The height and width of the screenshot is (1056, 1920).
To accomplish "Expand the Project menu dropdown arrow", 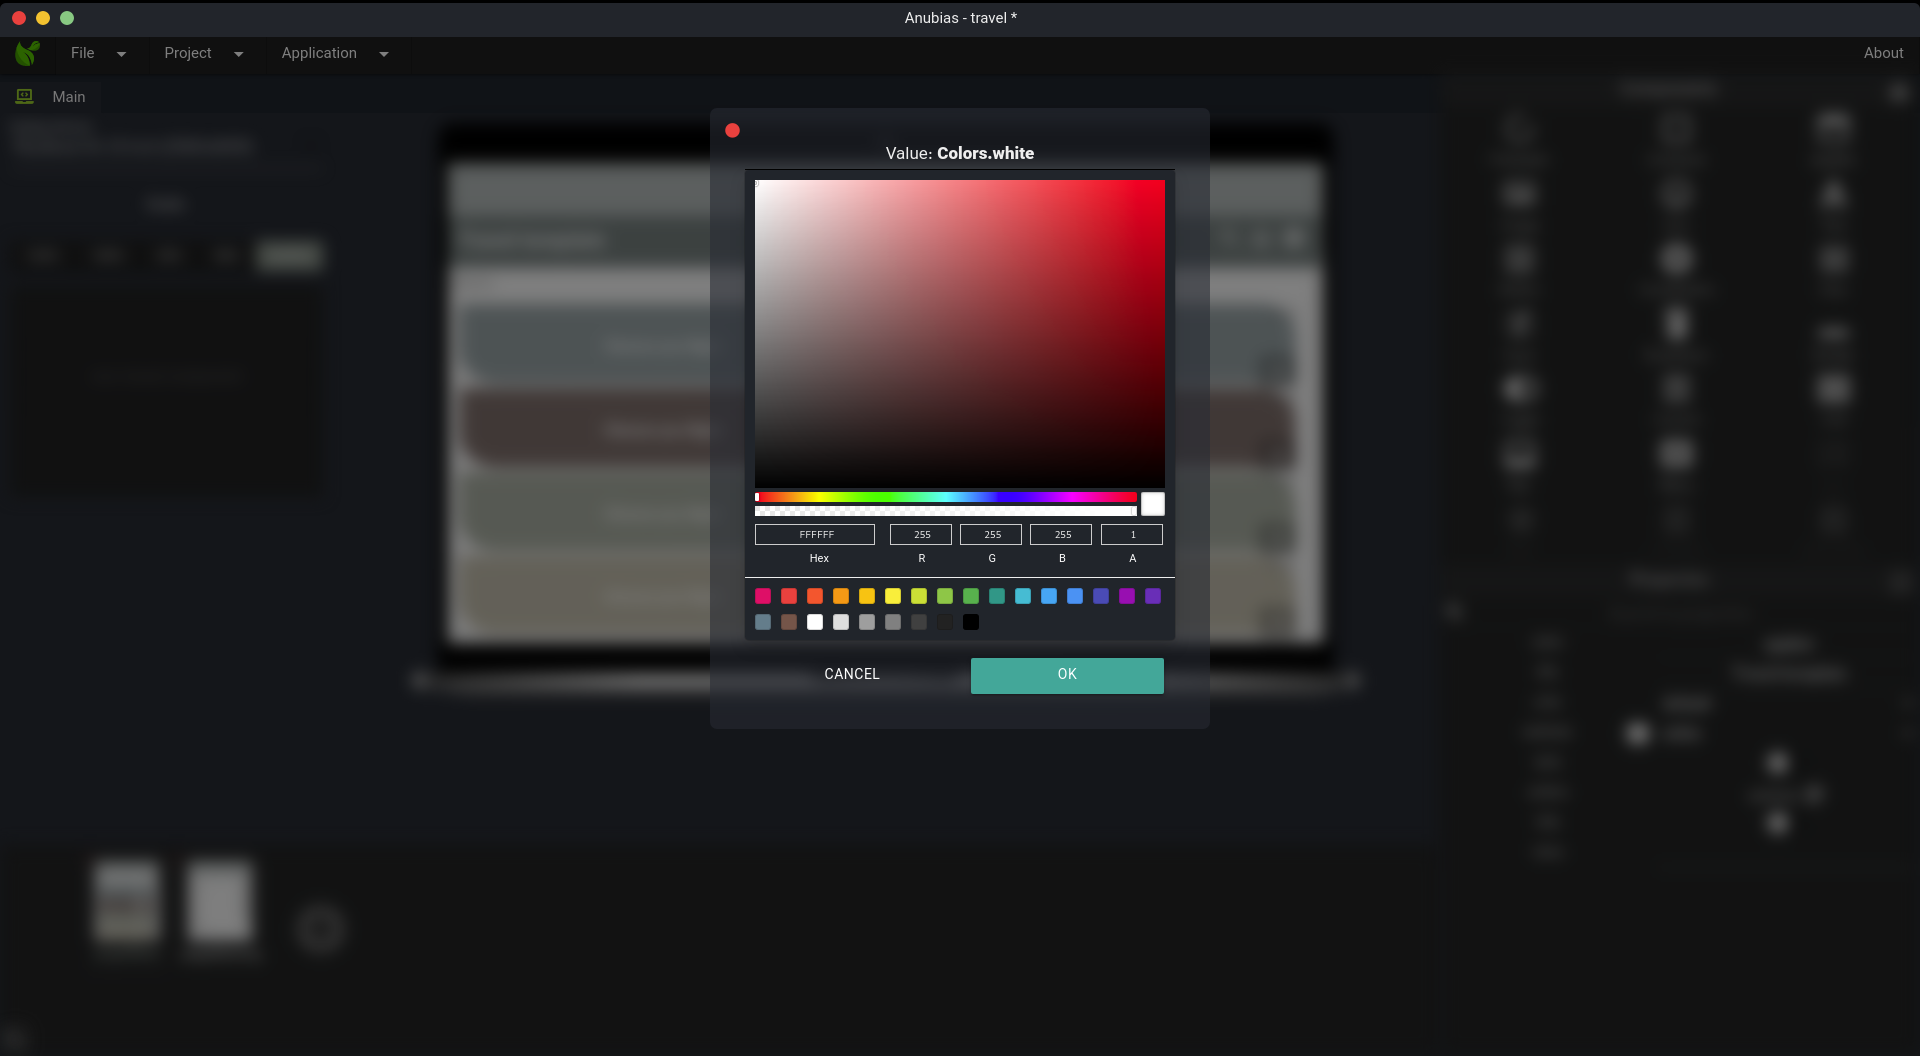I will [238, 54].
